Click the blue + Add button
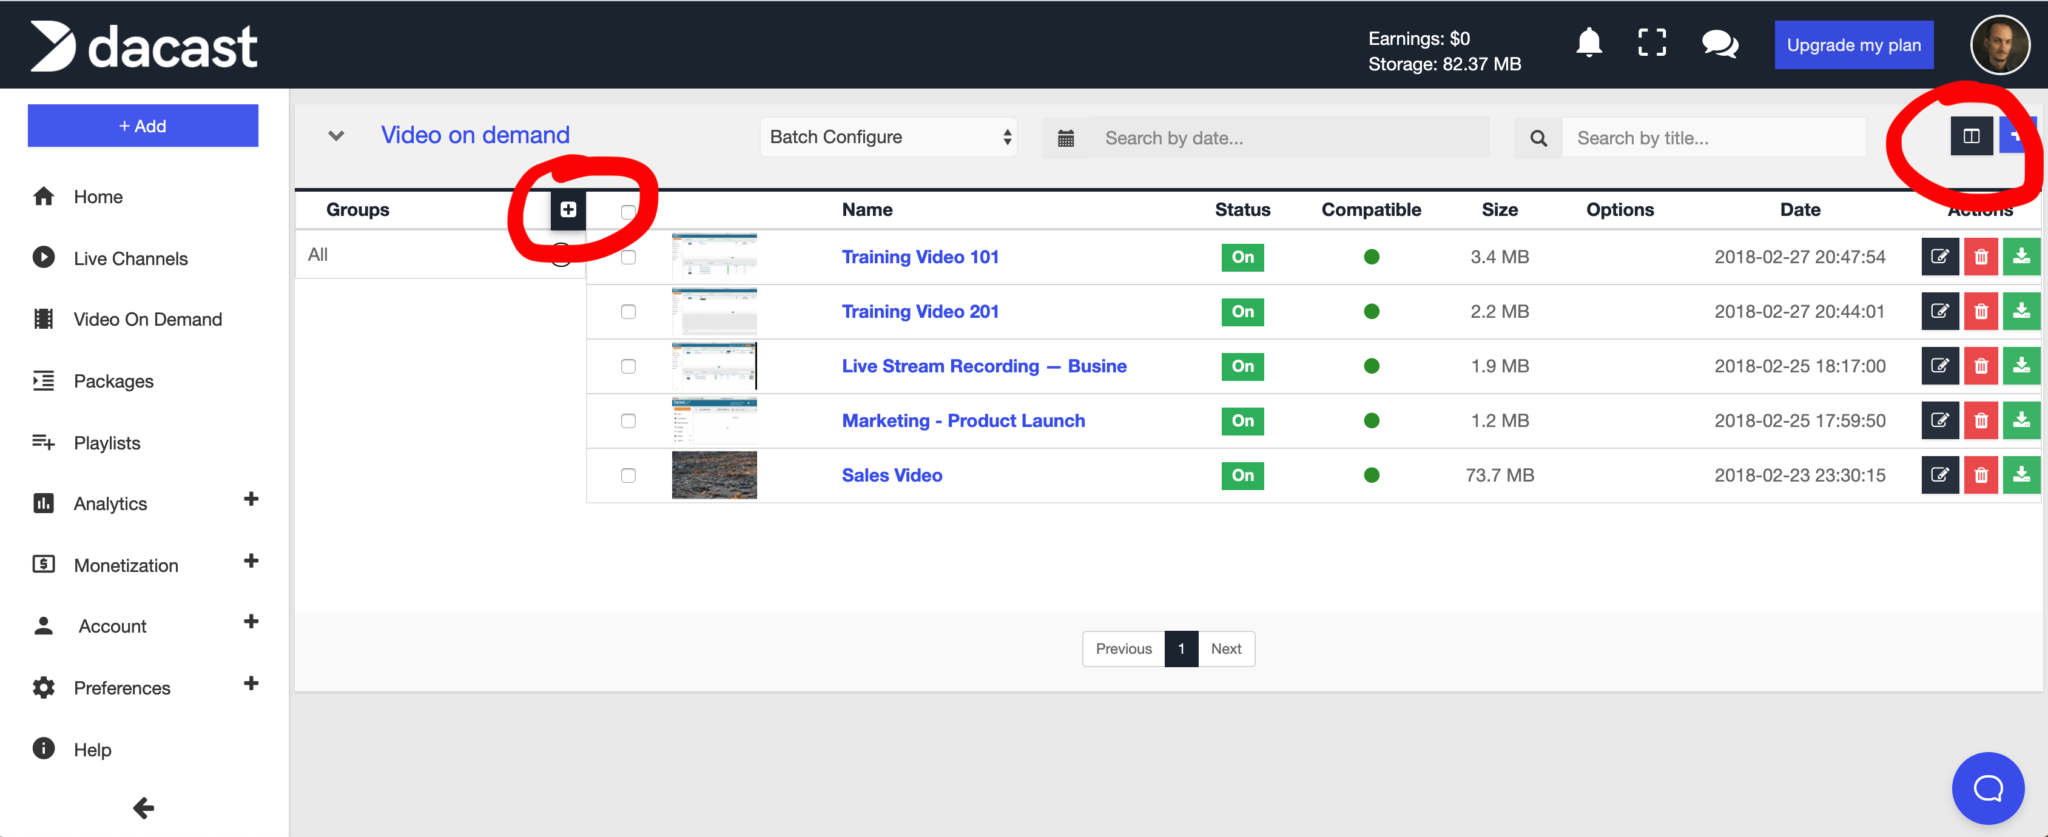 pyautogui.click(x=143, y=126)
